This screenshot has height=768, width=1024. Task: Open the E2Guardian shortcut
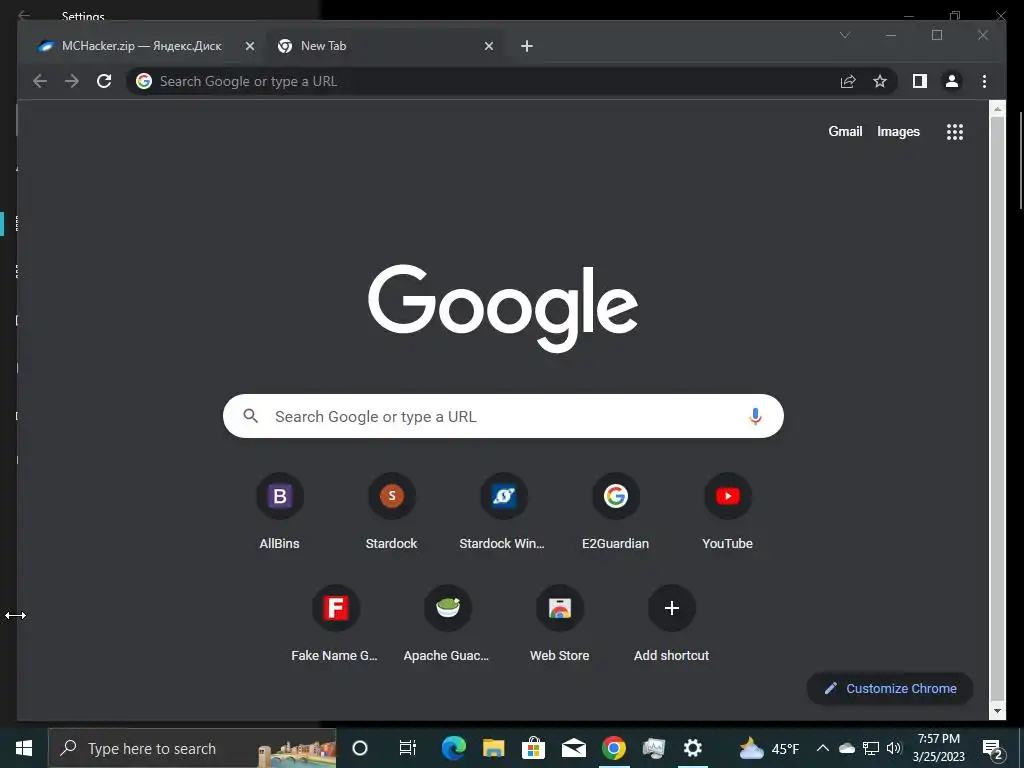[615, 513]
